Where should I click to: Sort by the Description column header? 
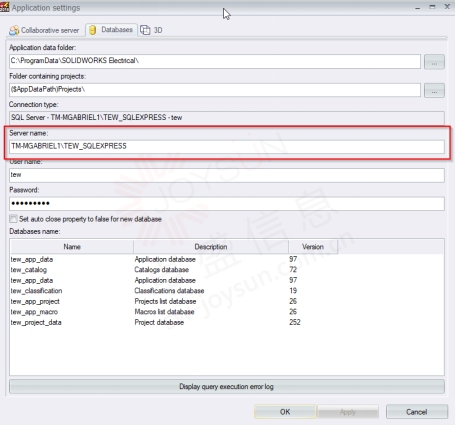click(211, 247)
